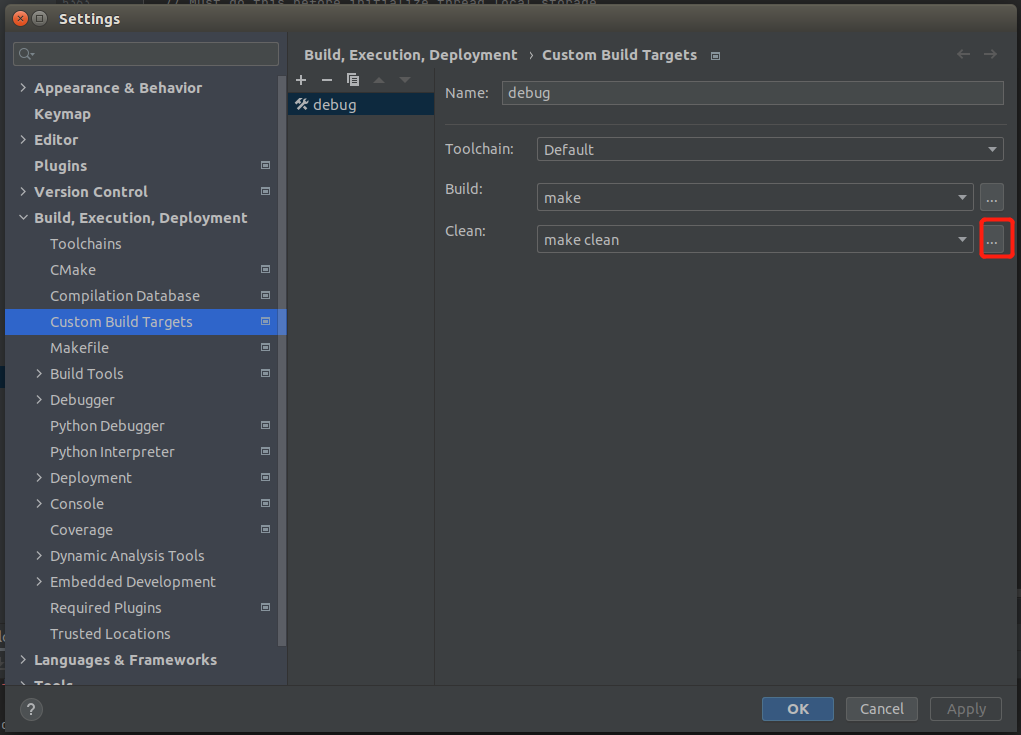This screenshot has height=735, width=1021.
Task: Click the search magnifier icon in settings
Action: 26,54
